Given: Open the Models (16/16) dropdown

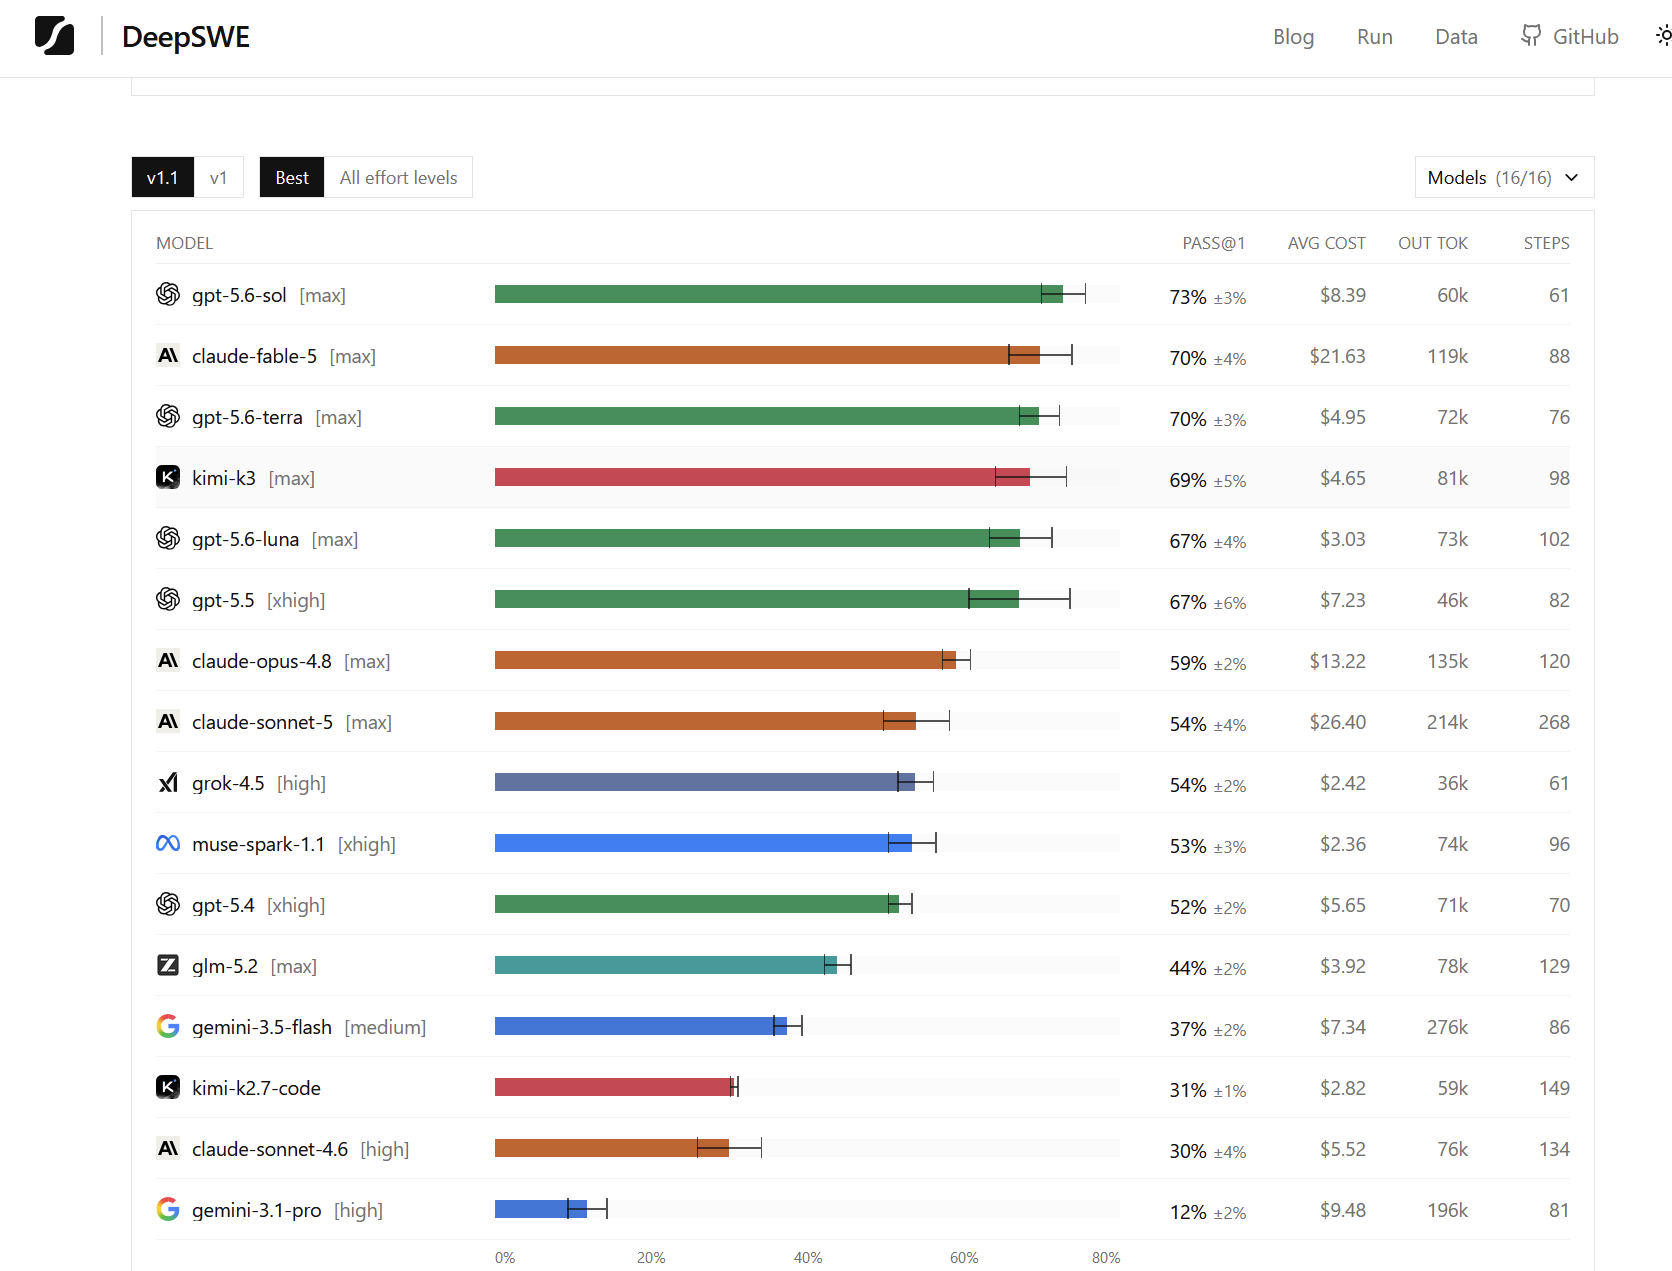Looking at the screenshot, I should pyautogui.click(x=1504, y=177).
